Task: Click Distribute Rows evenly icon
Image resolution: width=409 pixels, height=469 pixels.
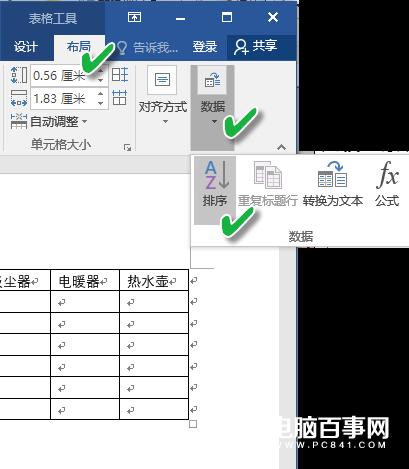Action: [x=120, y=75]
